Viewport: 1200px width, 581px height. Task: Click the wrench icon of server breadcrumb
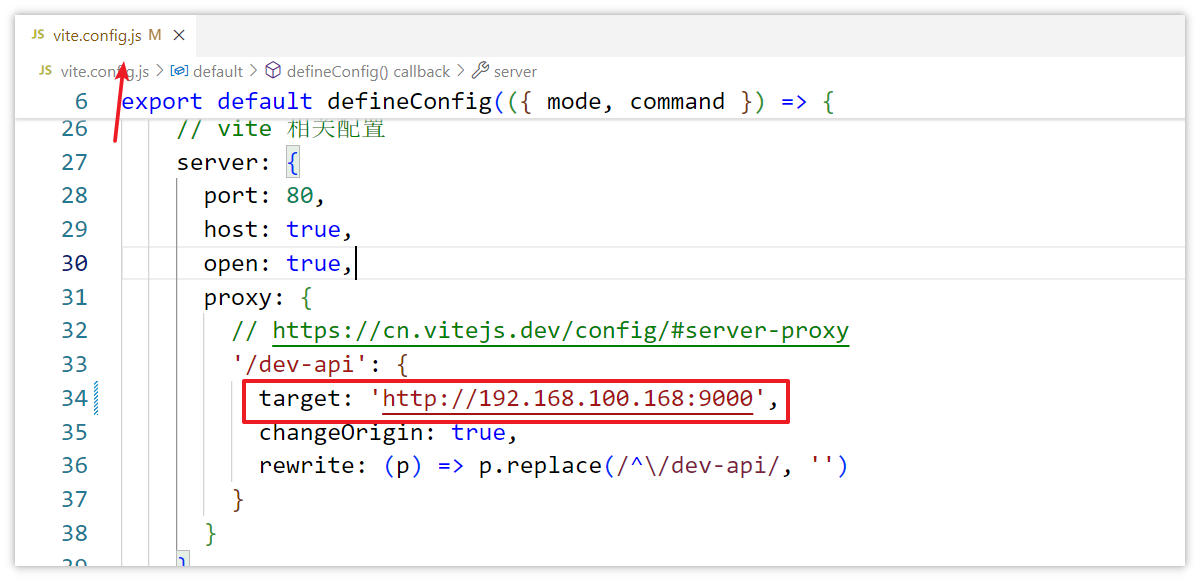[480, 71]
